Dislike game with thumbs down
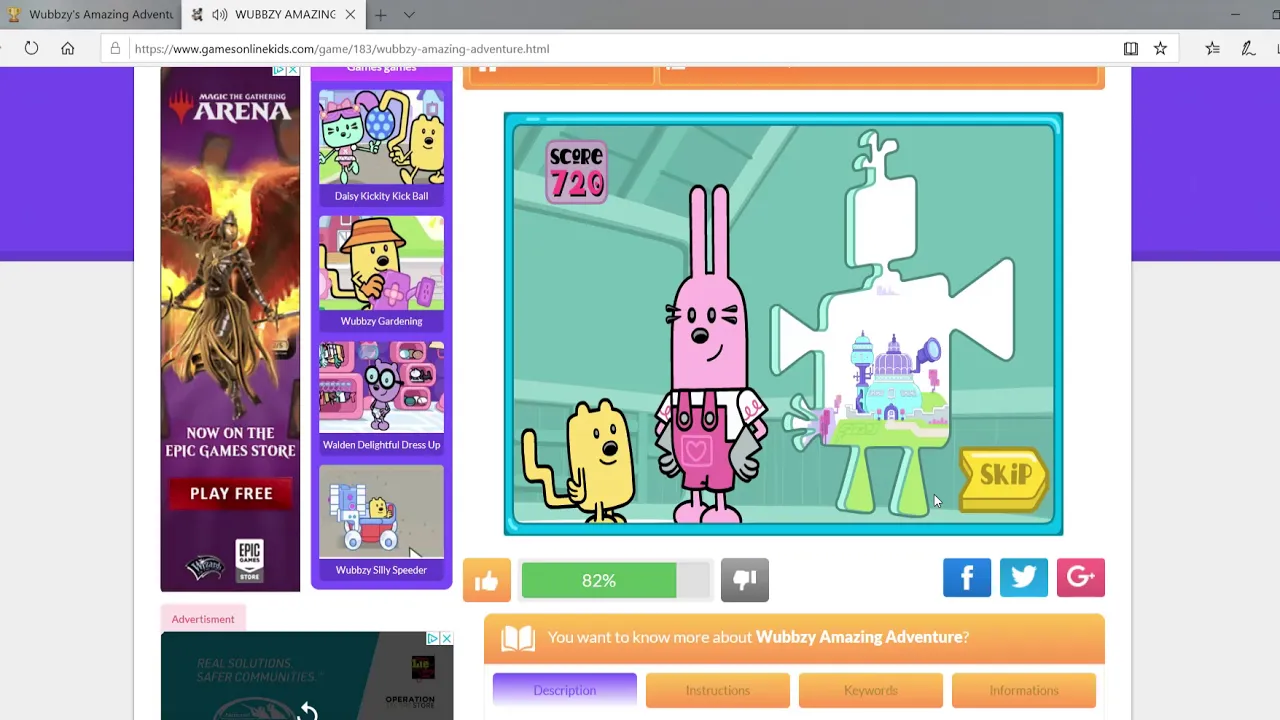 [745, 580]
